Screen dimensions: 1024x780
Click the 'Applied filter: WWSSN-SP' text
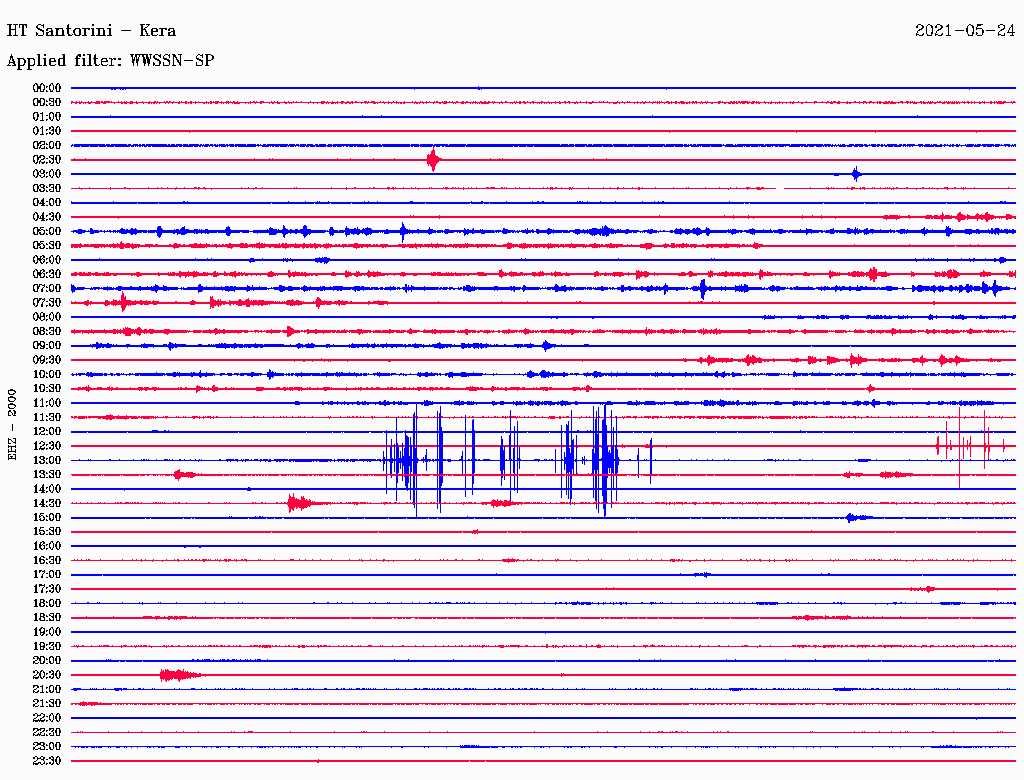[x=110, y=61]
